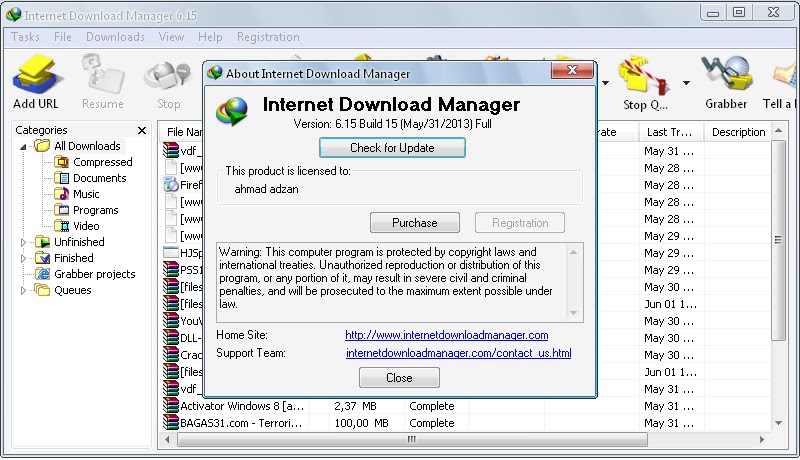Open the Home Site link
Screen dimensions: 800x460
[446, 335]
